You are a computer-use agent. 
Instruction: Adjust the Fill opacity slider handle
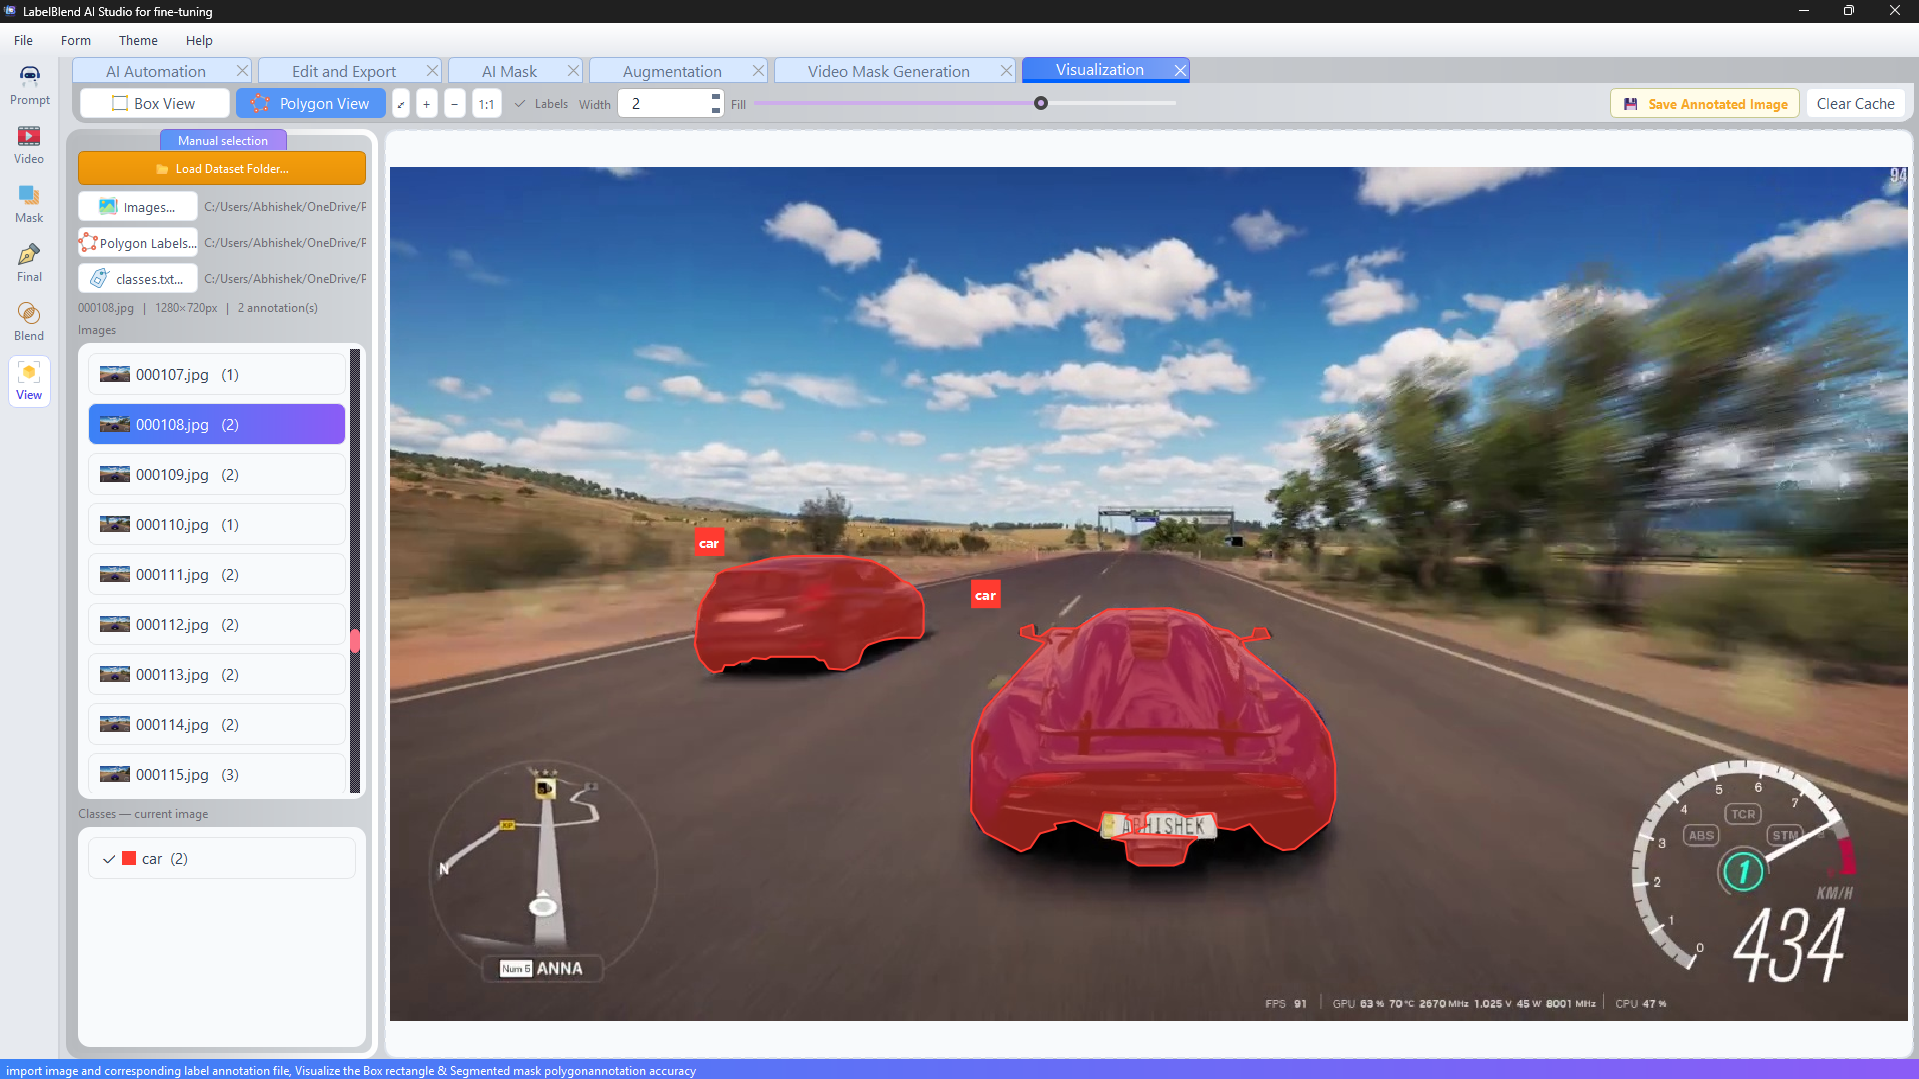click(1041, 104)
